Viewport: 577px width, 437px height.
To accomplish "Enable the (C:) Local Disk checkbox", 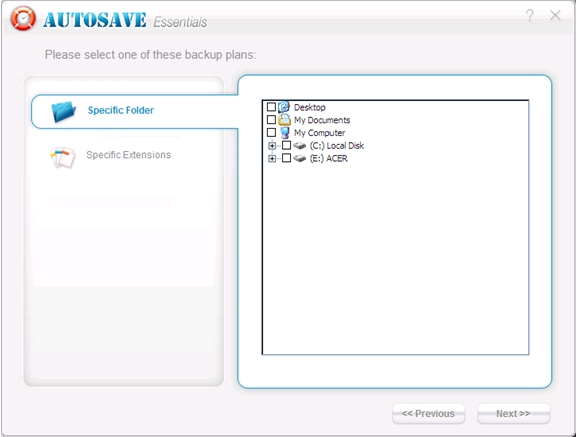I will click(x=286, y=145).
